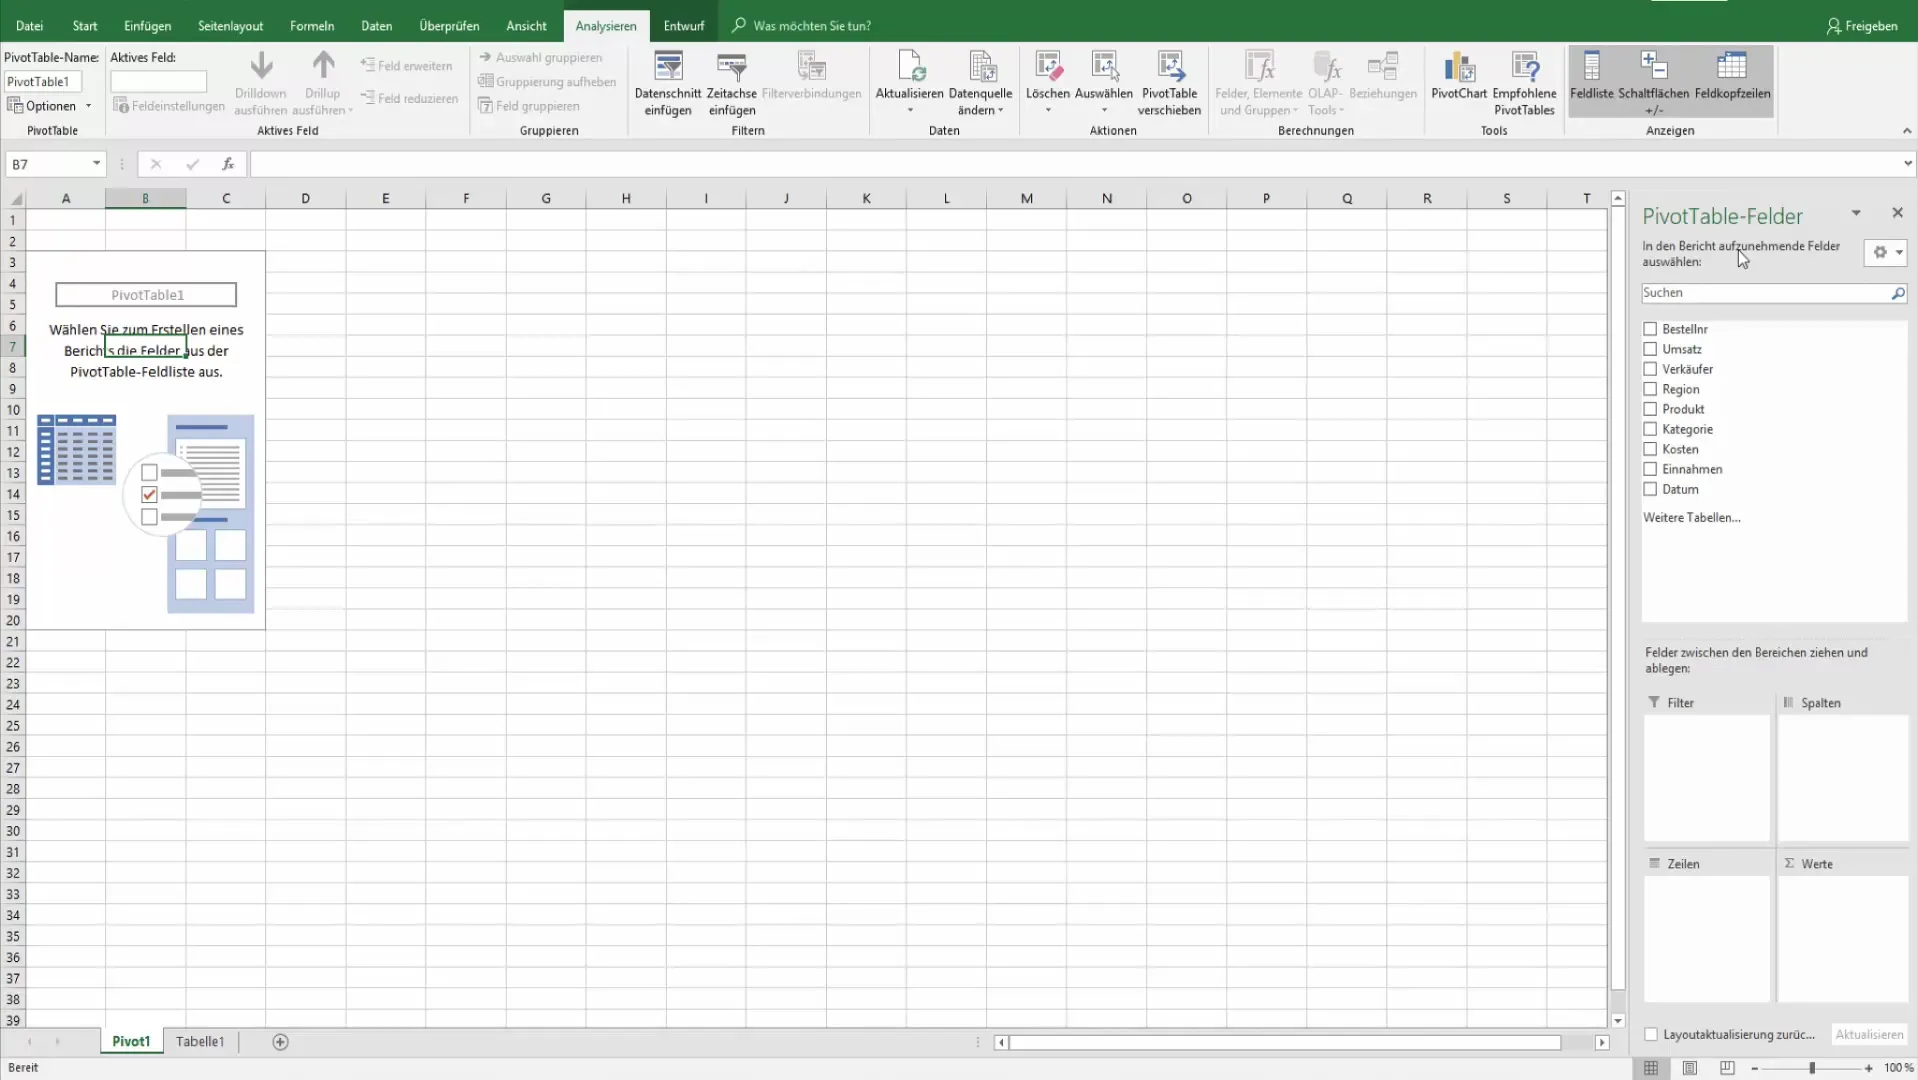
Task: Click Drillup ausführen arrow
Action: (x=323, y=66)
